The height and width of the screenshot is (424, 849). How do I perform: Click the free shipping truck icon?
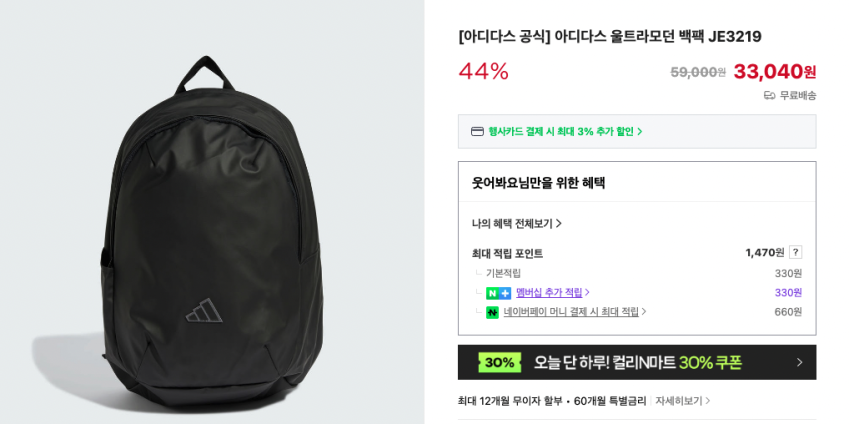769,96
